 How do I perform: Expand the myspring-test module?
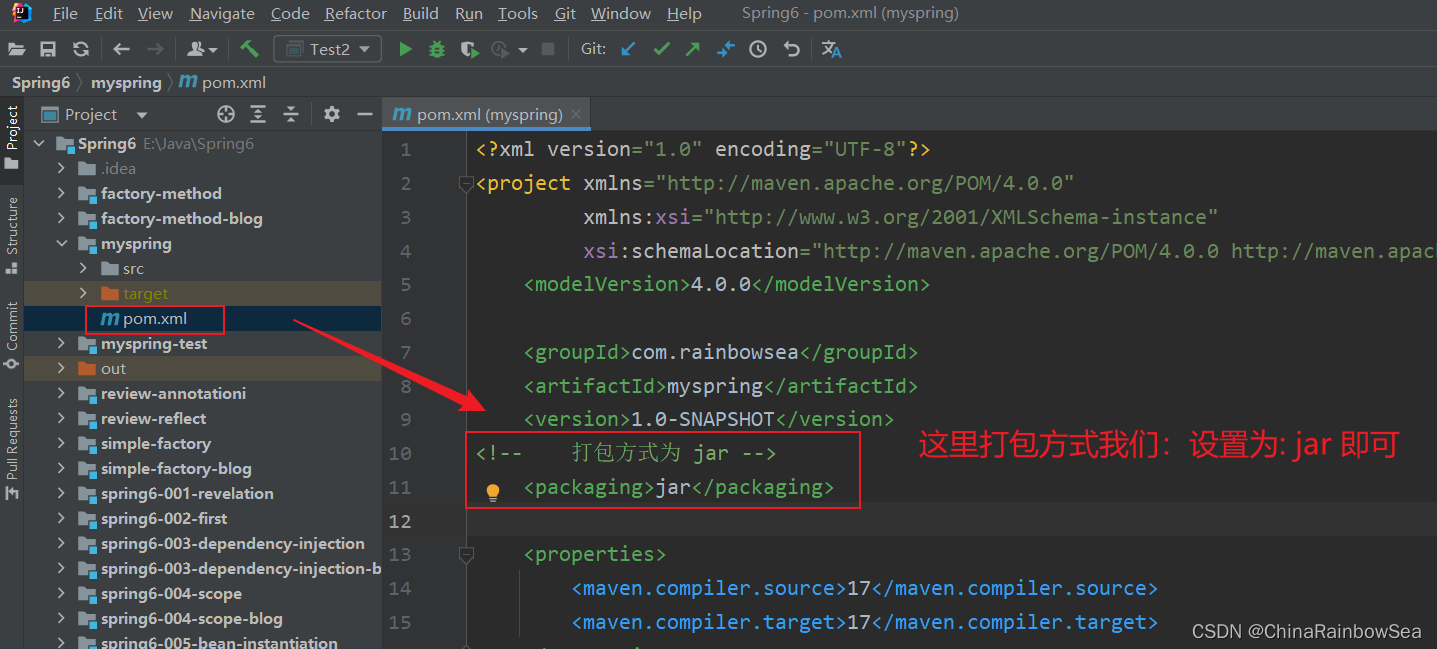[x=62, y=344]
